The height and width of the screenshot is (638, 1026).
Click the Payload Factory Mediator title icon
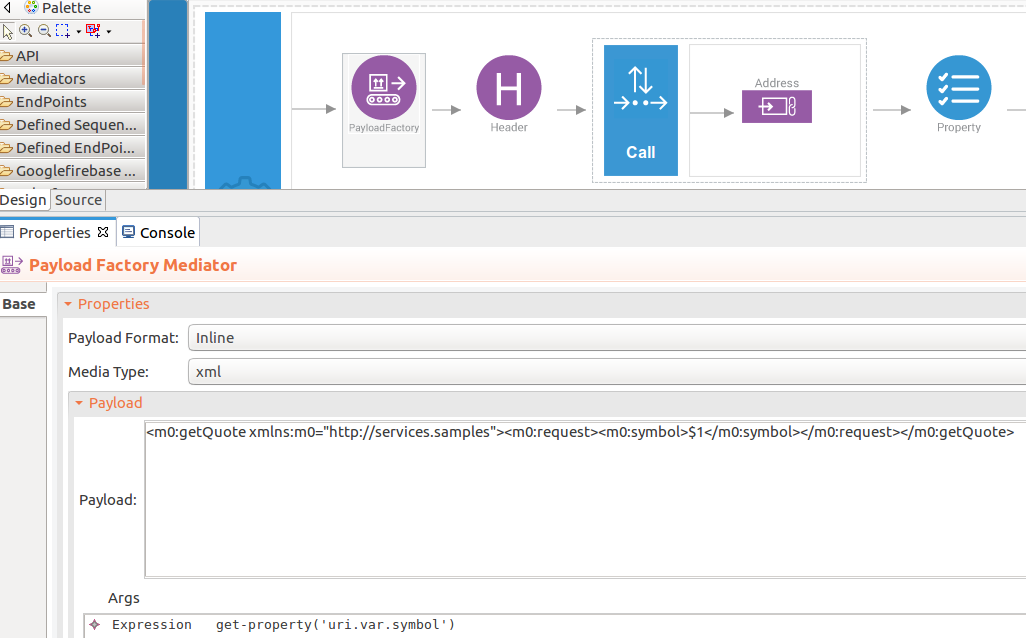click(x=12, y=264)
